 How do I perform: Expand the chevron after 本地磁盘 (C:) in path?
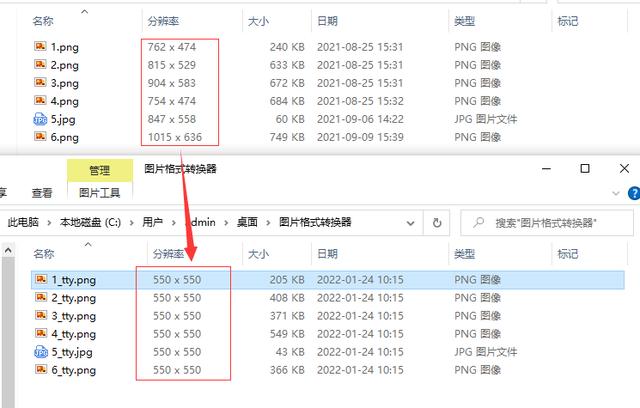coord(132,223)
